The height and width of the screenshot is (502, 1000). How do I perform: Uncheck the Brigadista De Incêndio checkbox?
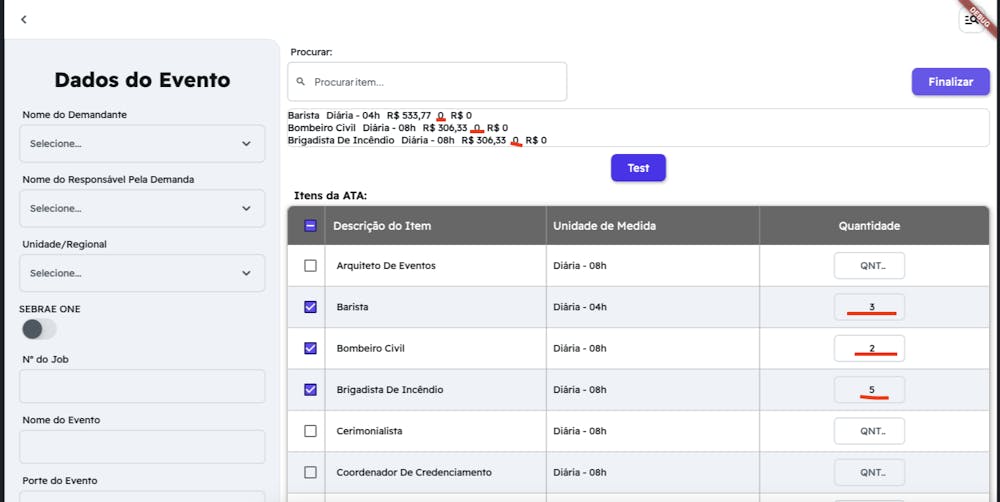(x=310, y=389)
